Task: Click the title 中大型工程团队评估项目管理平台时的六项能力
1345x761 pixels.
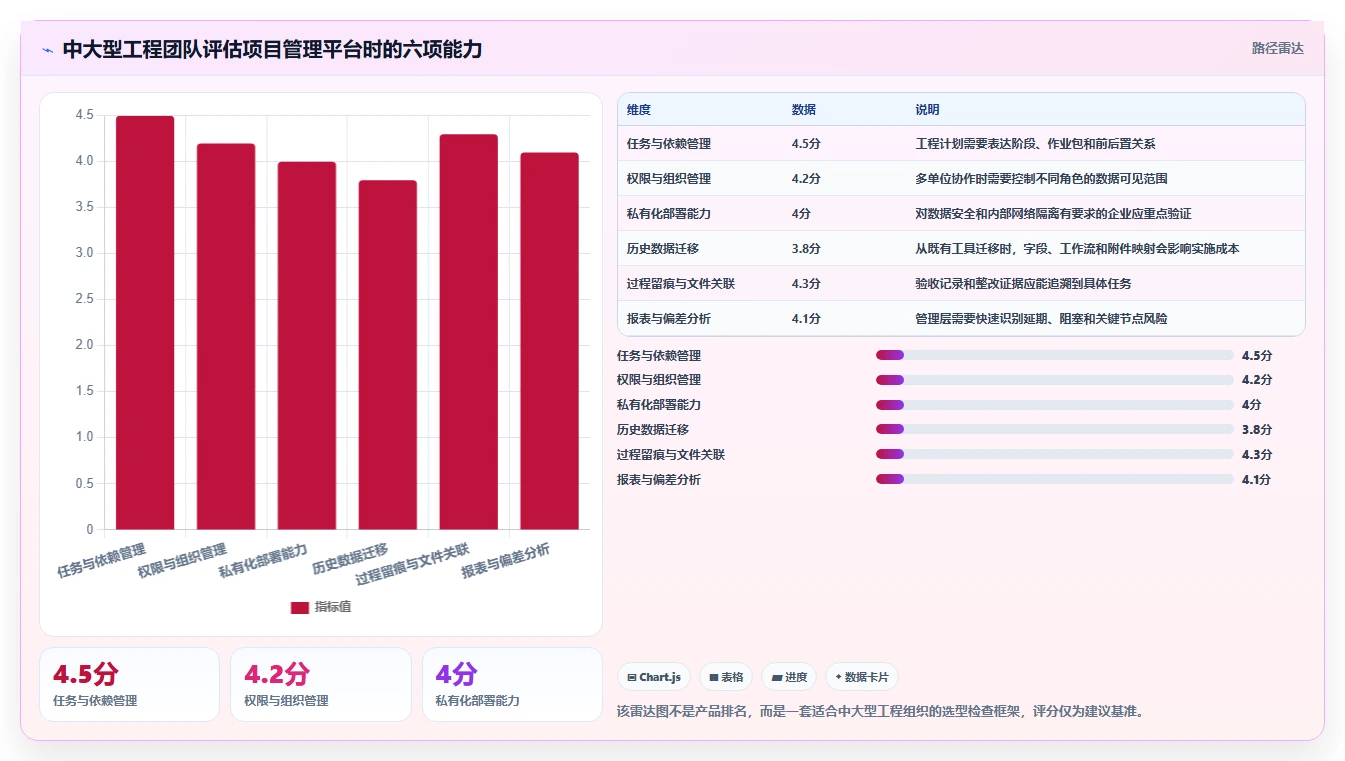Action: [x=272, y=49]
